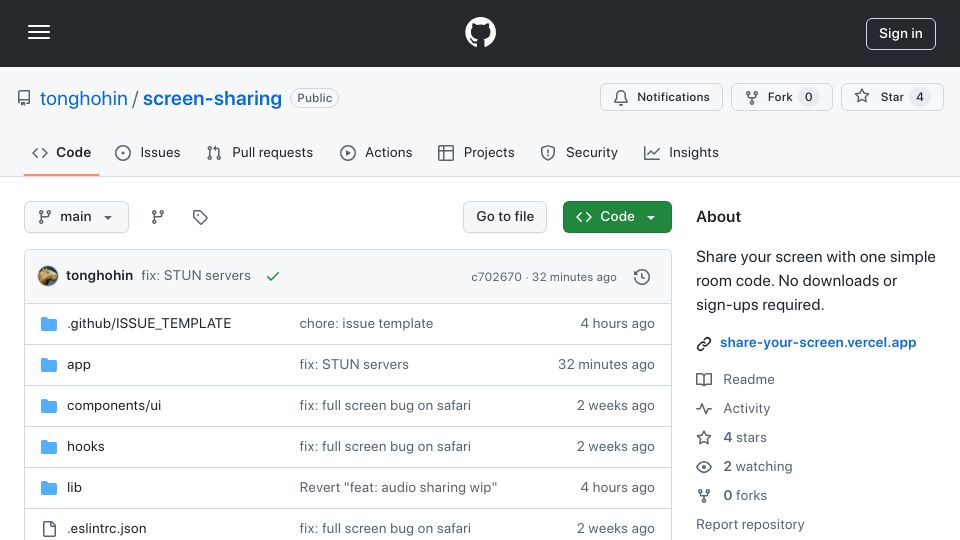Open the components/ui folder

(114, 405)
